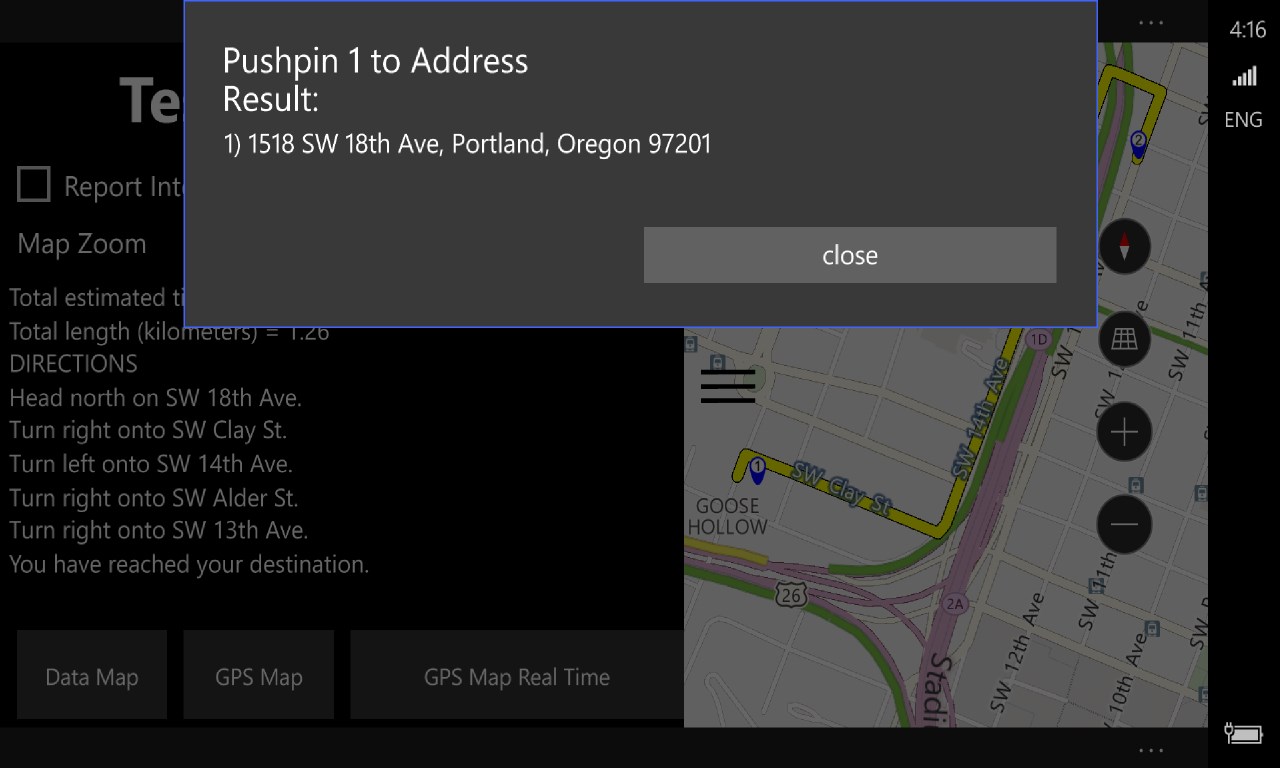Enable the Report Int checkbox
The width and height of the screenshot is (1280, 768).
click(35, 184)
